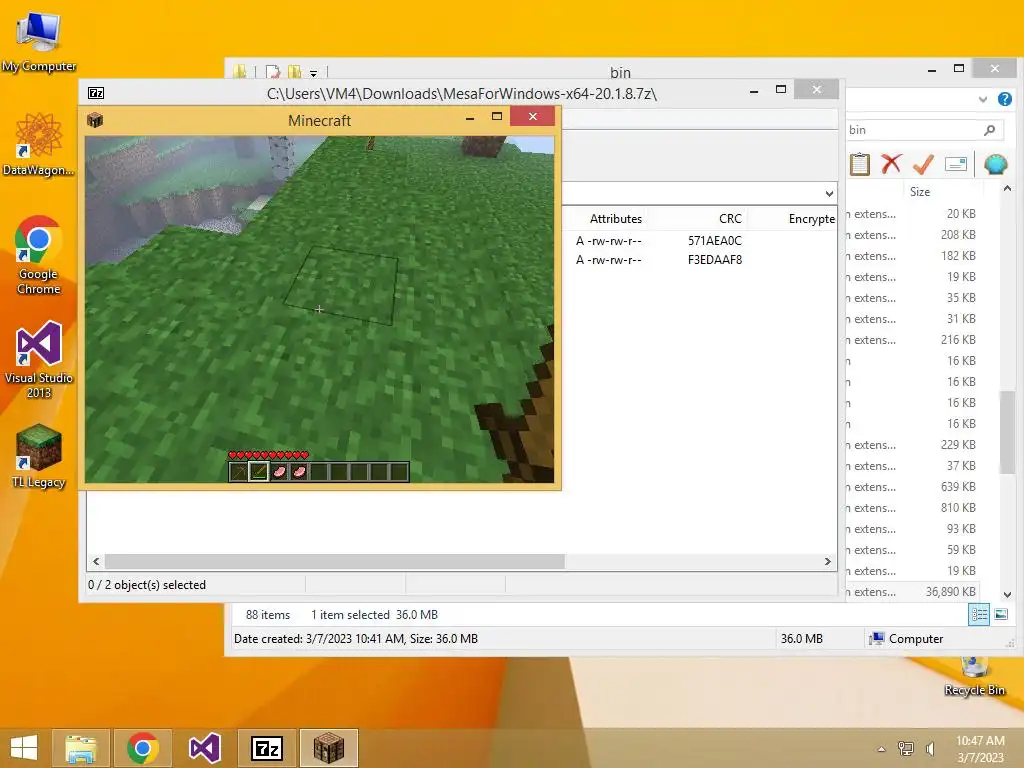Viewport: 1024px width, 768px height.
Task: Select the 208 KB file row
Action: [912, 234]
